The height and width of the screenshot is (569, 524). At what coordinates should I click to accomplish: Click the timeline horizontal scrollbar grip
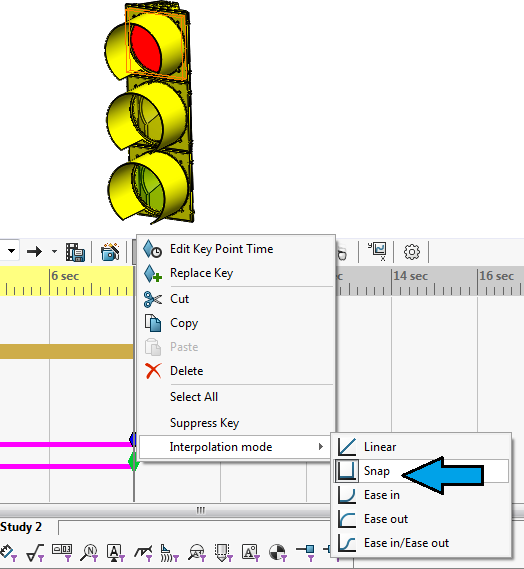[201, 510]
